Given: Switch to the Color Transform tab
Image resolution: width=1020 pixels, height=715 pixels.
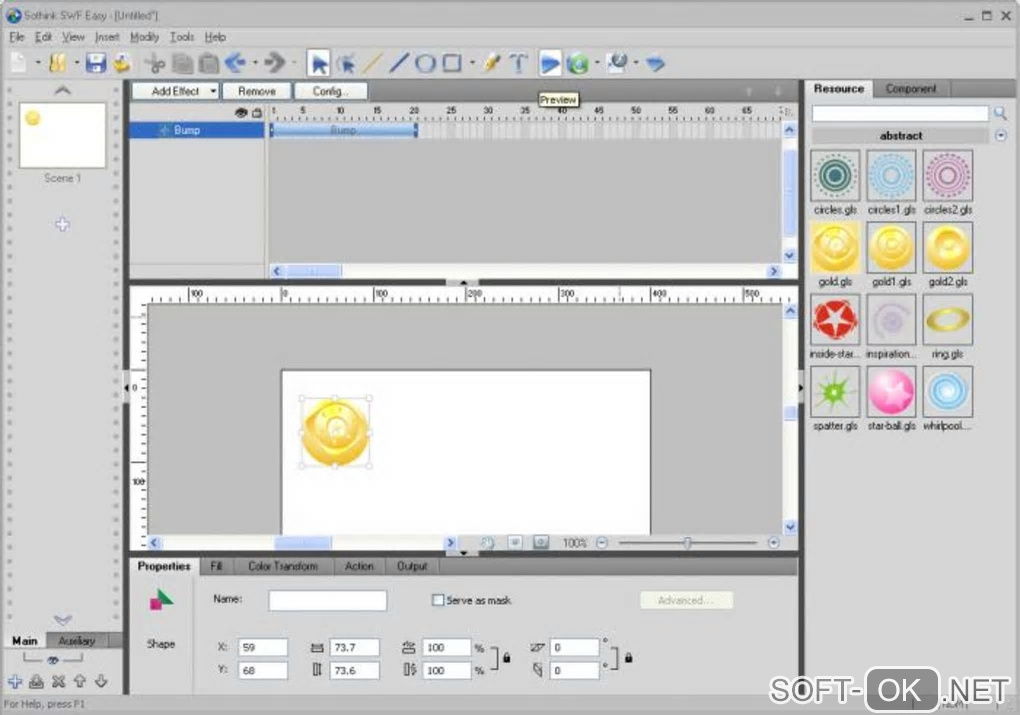Looking at the screenshot, I should 282,566.
